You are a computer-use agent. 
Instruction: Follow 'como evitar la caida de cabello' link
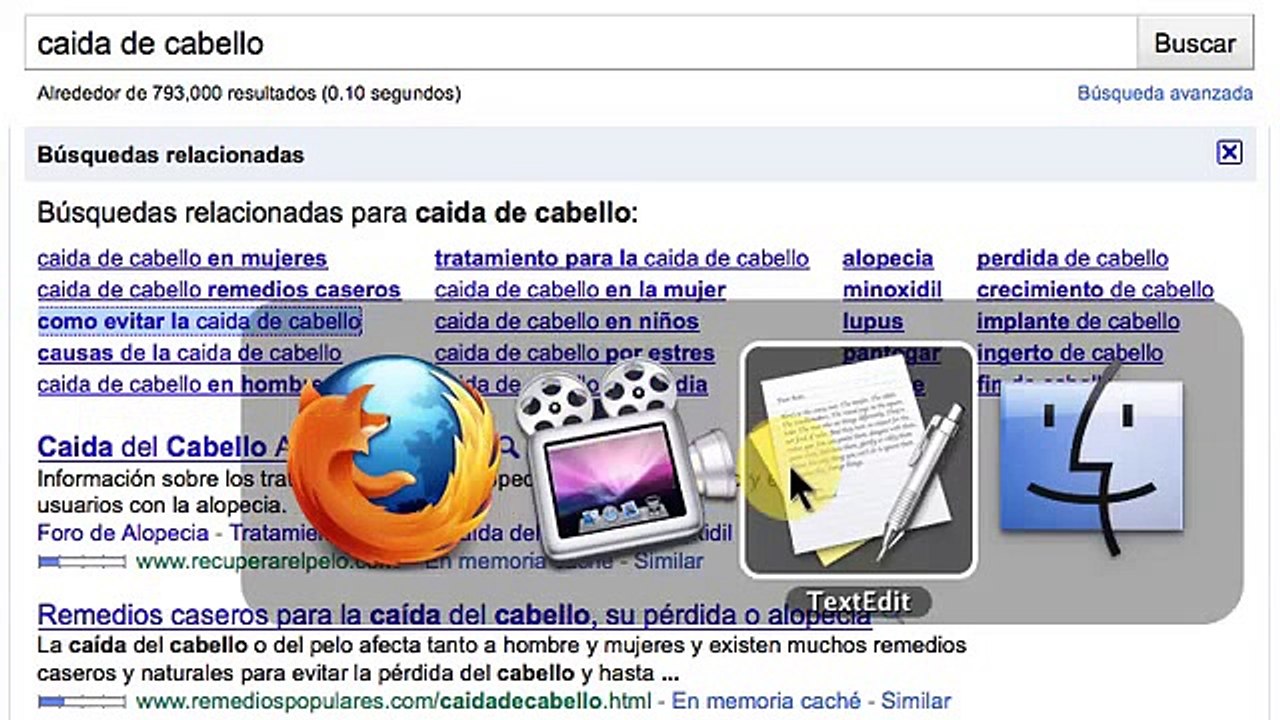pyautogui.click(x=199, y=322)
